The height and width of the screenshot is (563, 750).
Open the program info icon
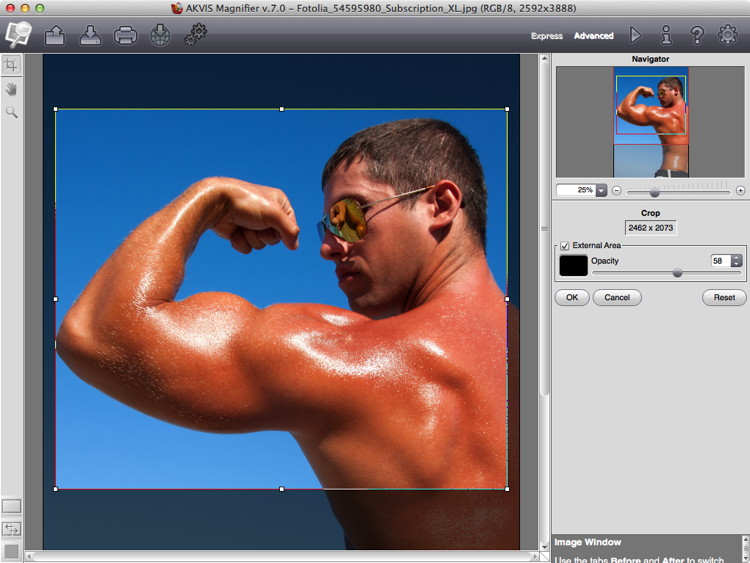point(666,35)
